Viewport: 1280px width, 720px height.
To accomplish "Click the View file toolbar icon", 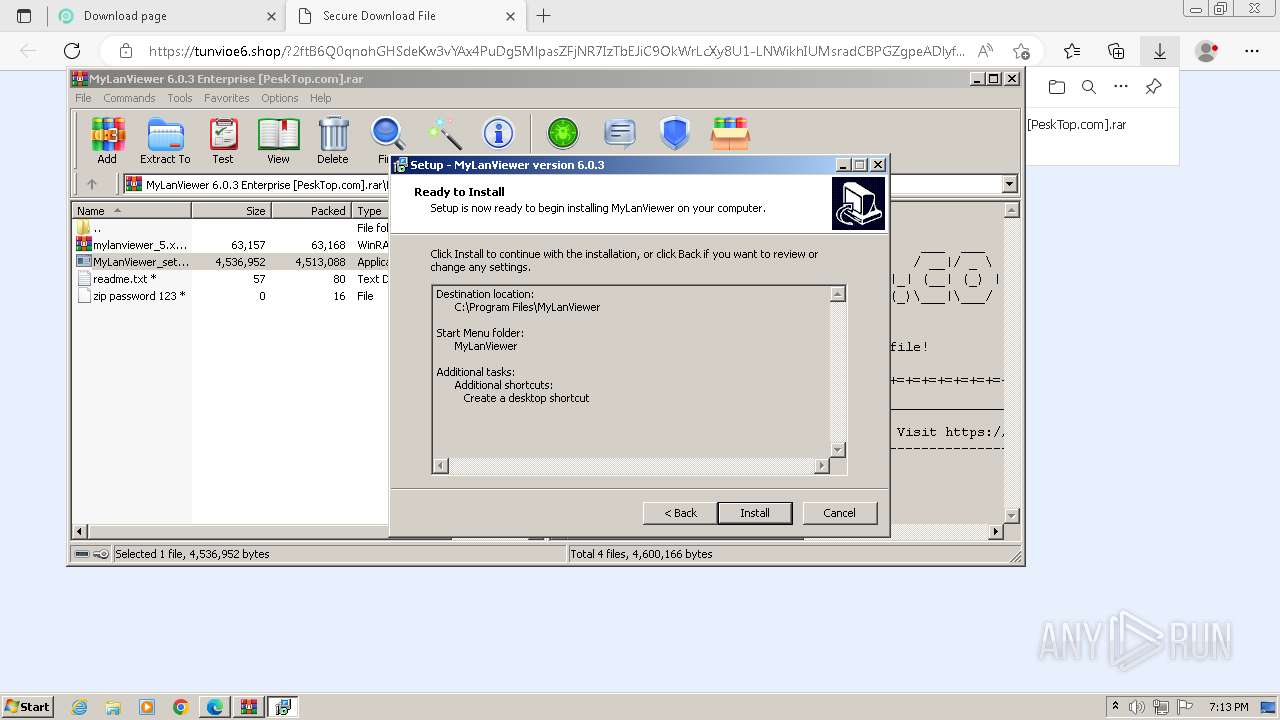I will 278,140.
